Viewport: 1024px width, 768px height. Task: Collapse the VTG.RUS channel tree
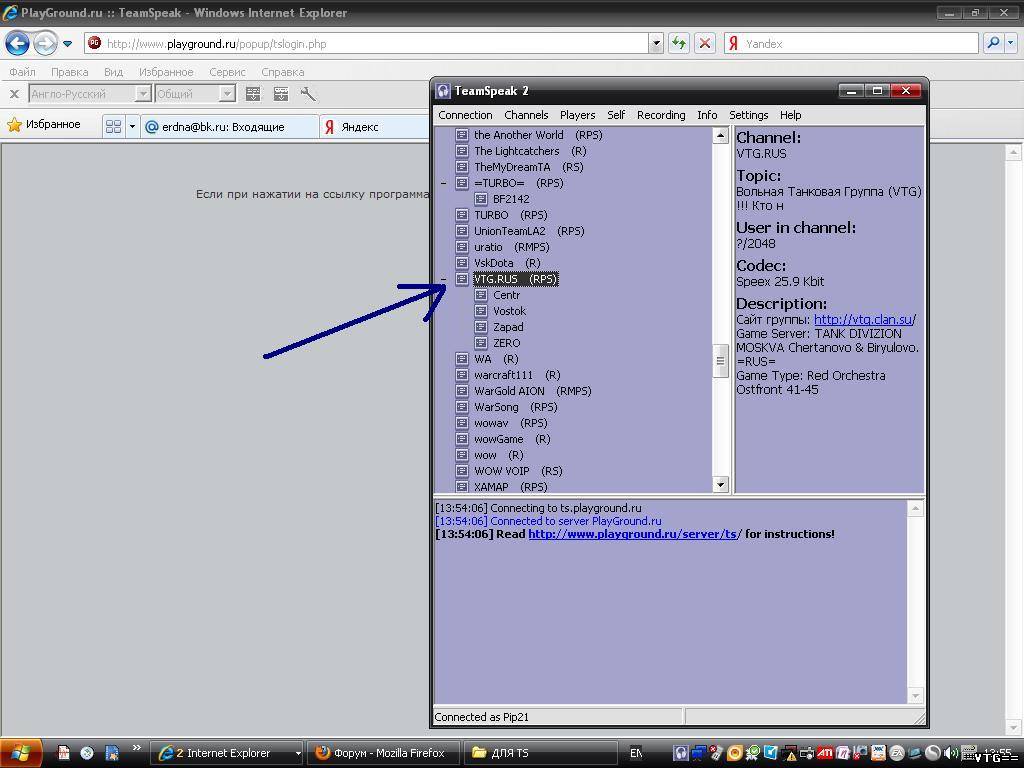[444, 280]
